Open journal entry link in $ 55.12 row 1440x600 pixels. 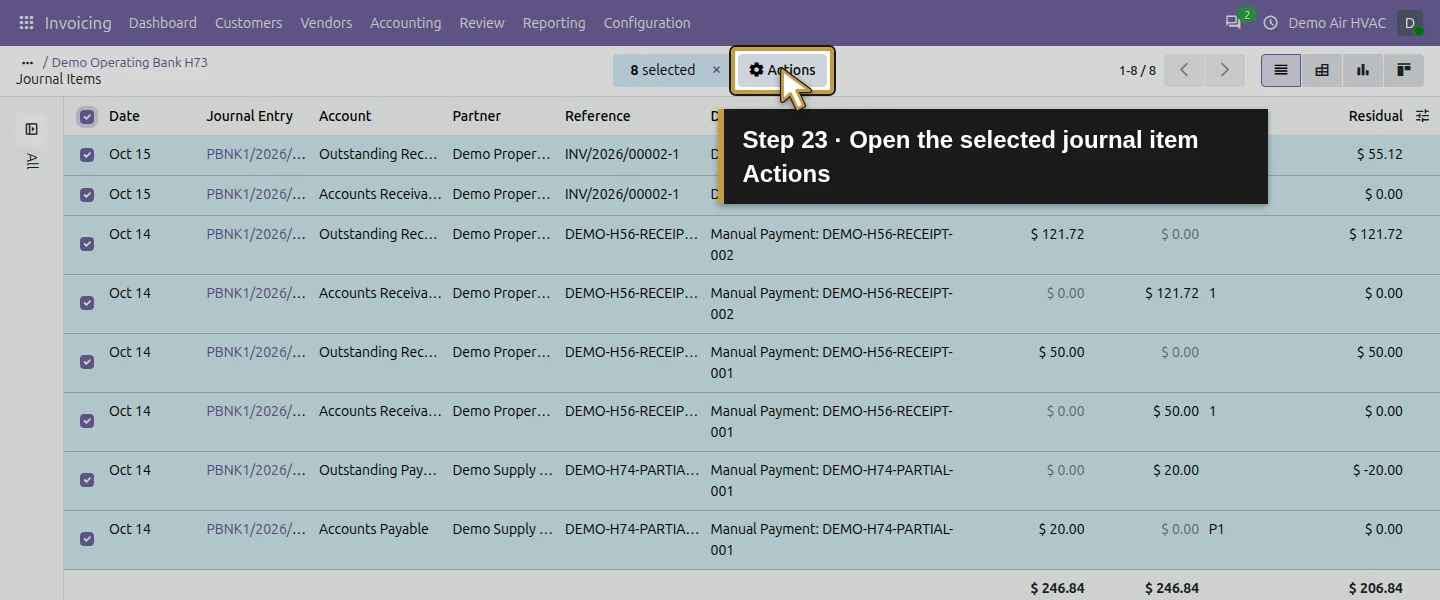[x=256, y=154]
